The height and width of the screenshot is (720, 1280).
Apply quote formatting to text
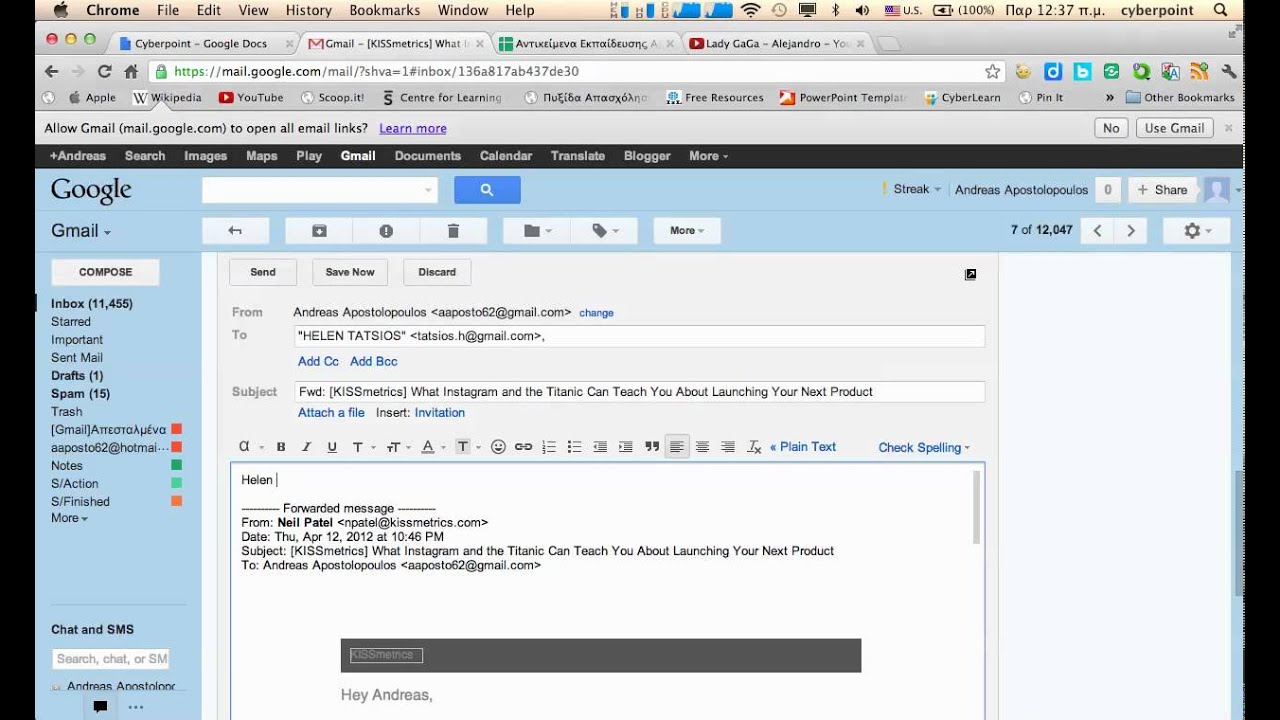pyautogui.click(x=652, y=447)
